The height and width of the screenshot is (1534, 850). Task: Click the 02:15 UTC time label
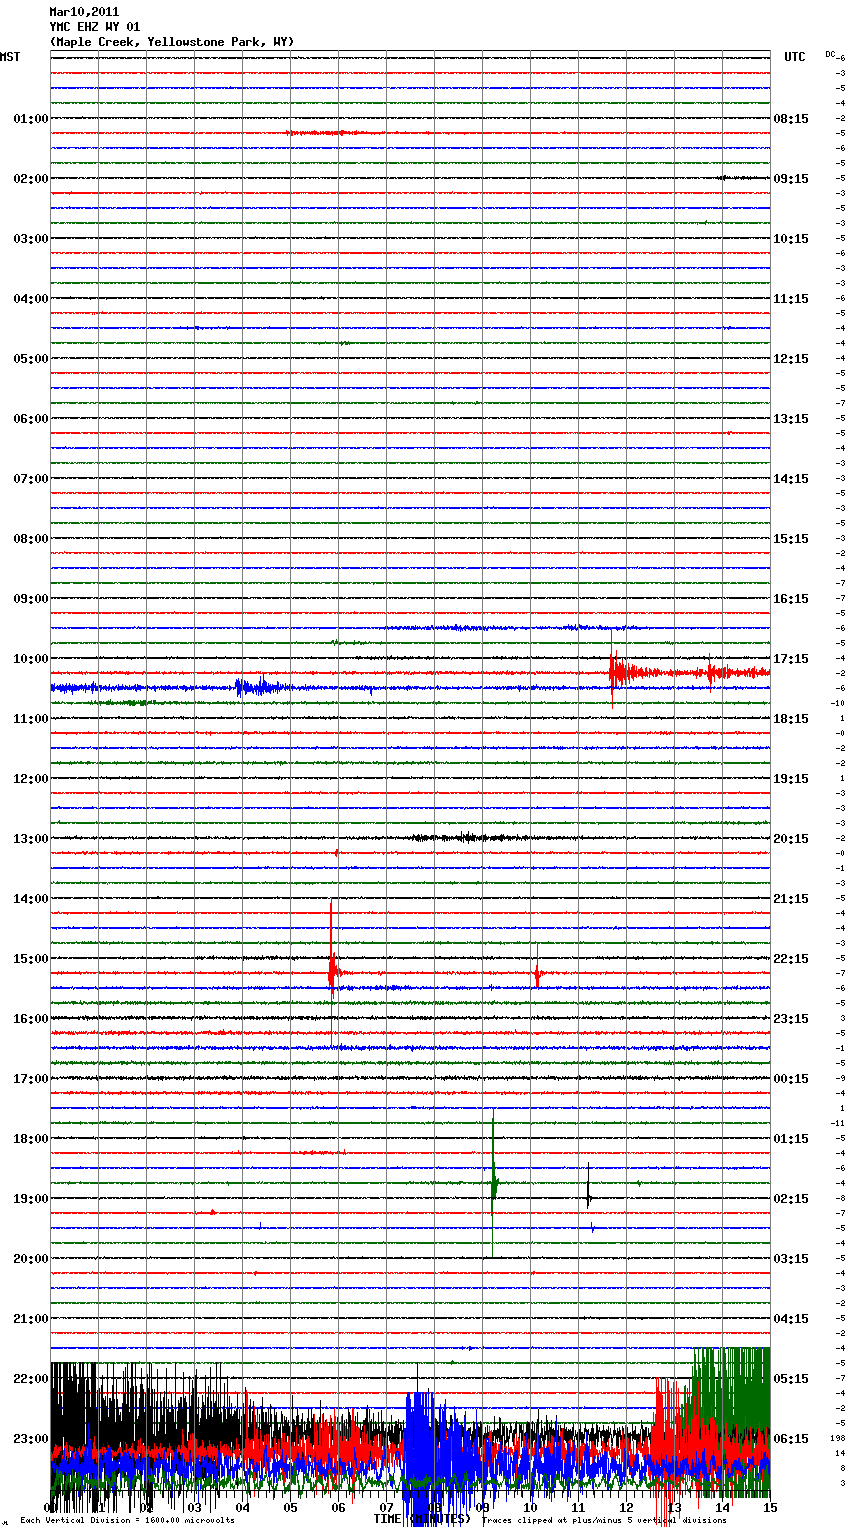[x=791, y=1199]
